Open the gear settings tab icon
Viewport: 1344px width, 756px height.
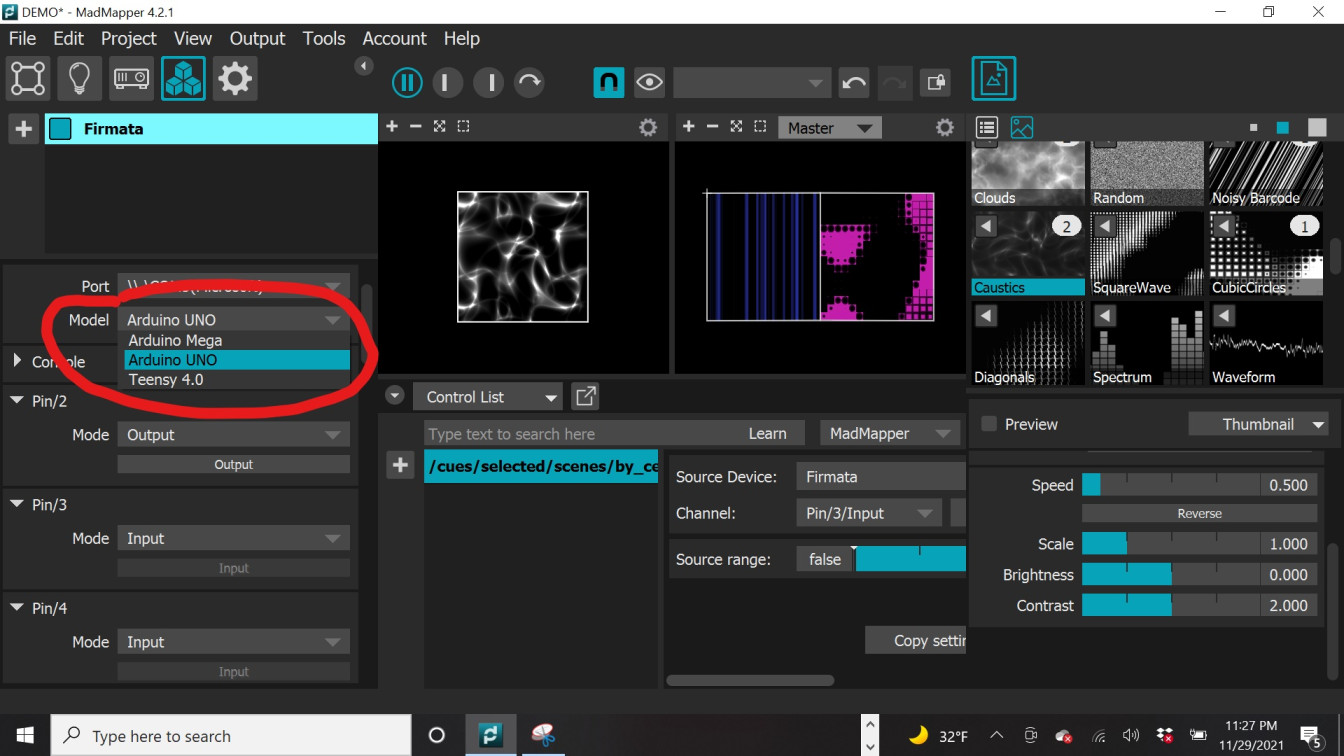(x=235, y=79)
